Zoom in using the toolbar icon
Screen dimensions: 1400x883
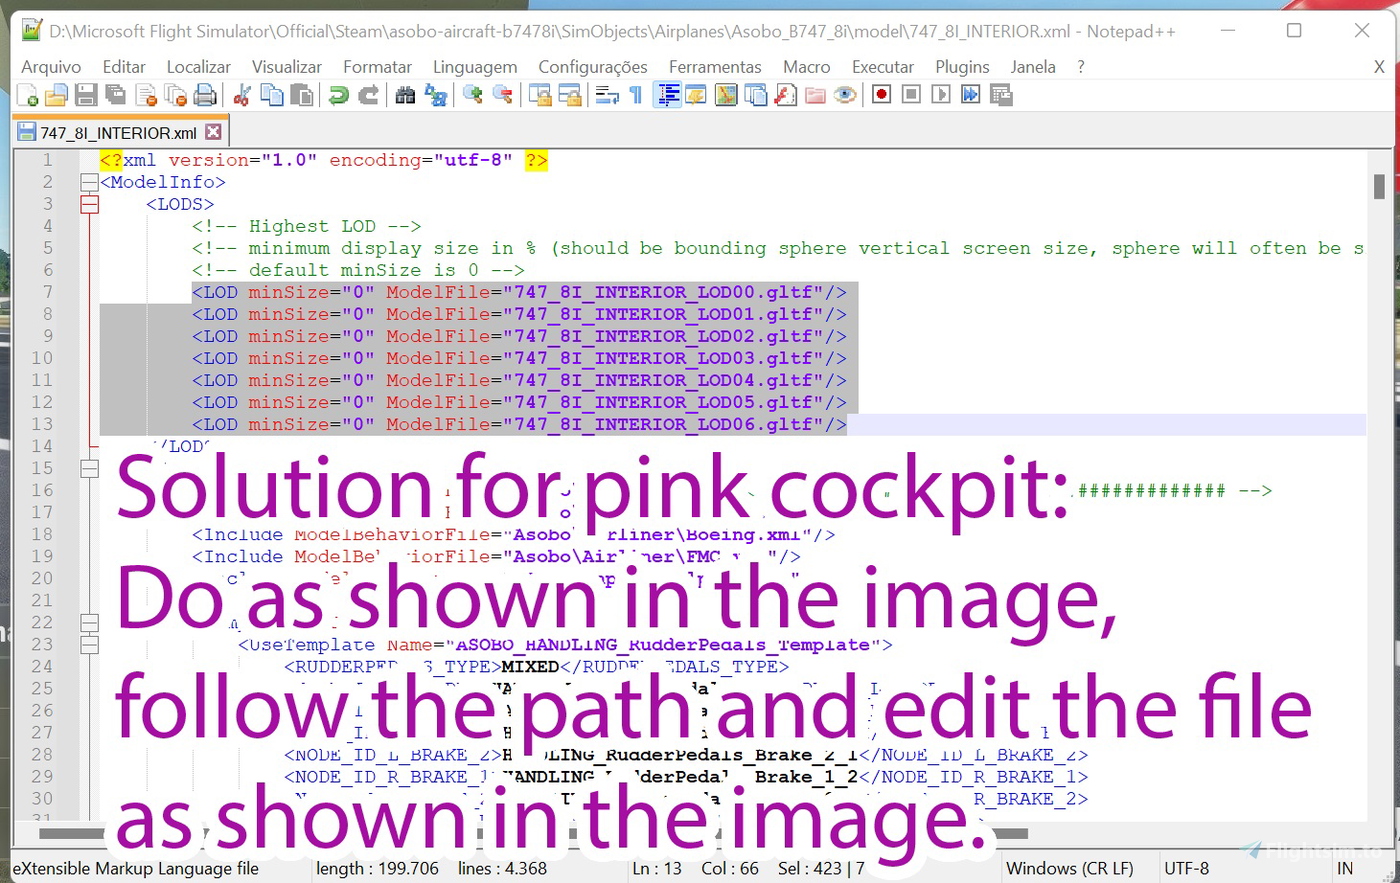pos(472,95)
